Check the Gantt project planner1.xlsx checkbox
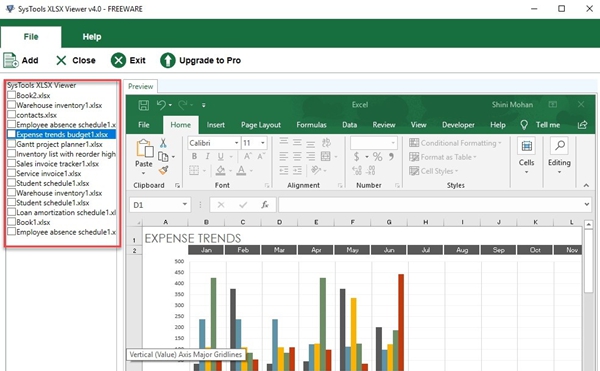This screenshot has height=371, width=600. click(x=11, y=144)
